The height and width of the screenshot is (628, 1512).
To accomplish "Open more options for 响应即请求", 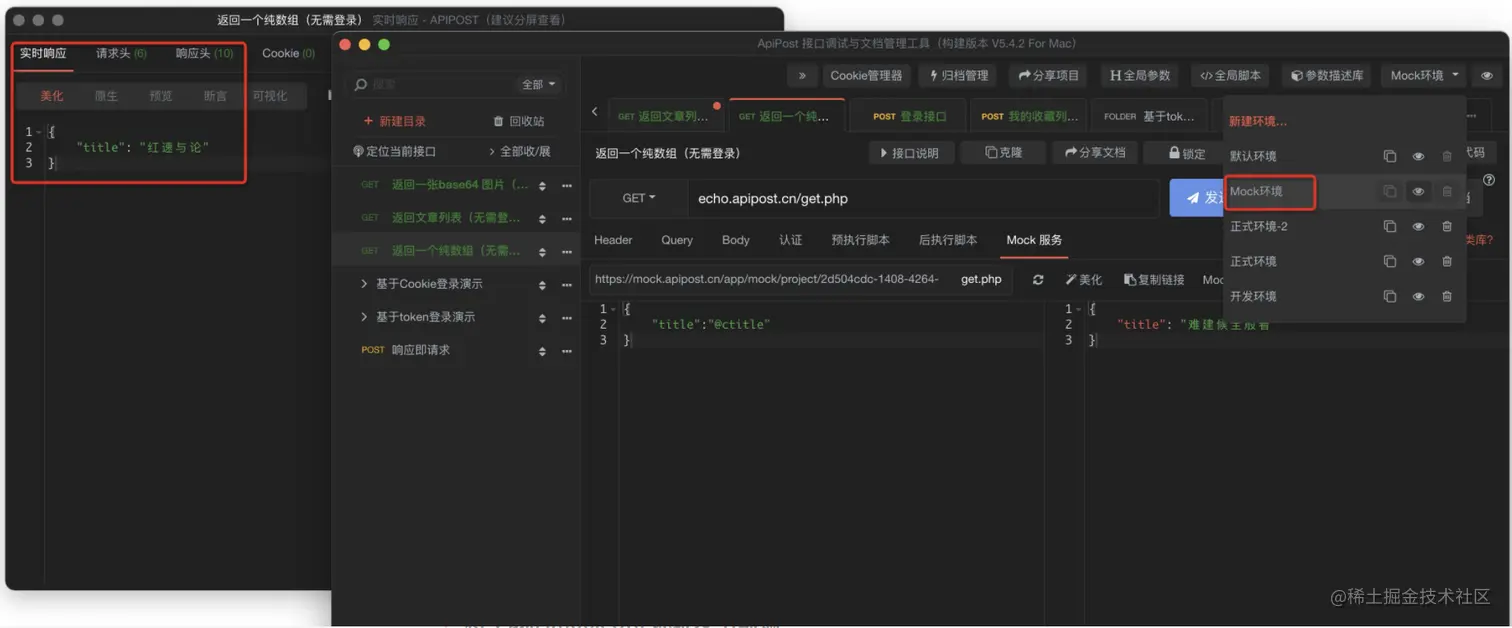I will [x=566, y=350].
